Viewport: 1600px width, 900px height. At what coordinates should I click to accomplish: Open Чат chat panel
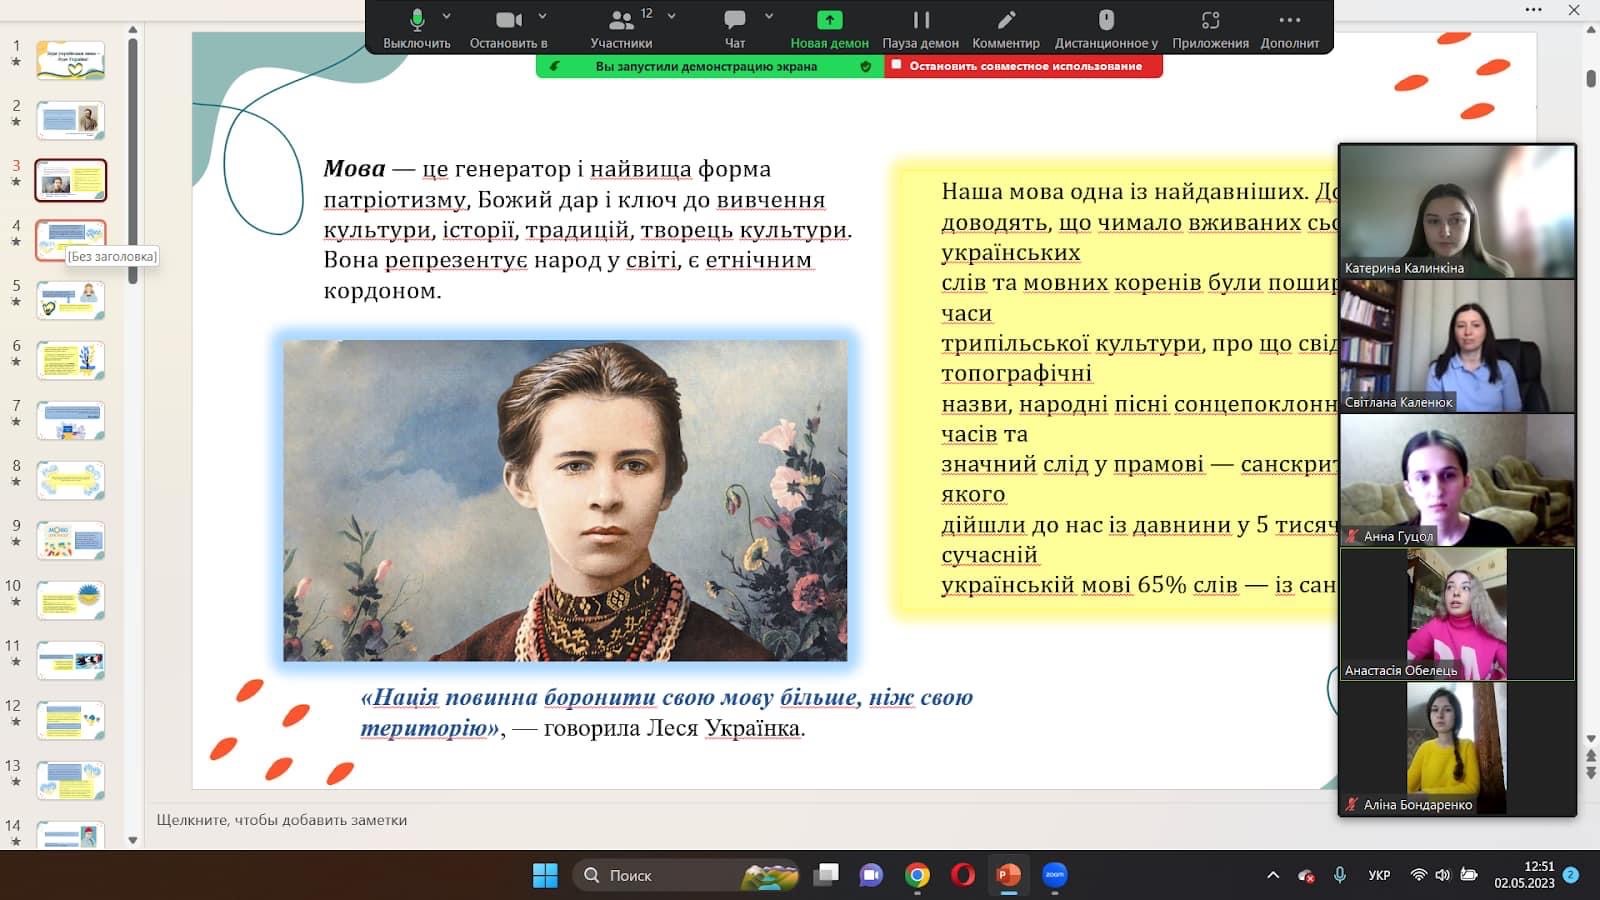click(x=735, y=28)
